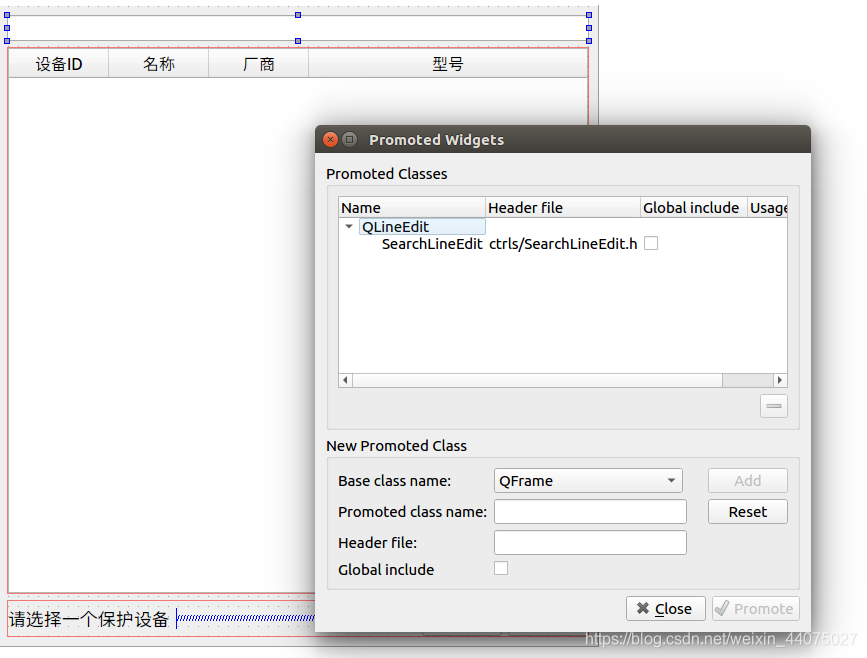Click the horizontal scrollbar handle
The image size is (867, 658).
[x=537, y=380]
